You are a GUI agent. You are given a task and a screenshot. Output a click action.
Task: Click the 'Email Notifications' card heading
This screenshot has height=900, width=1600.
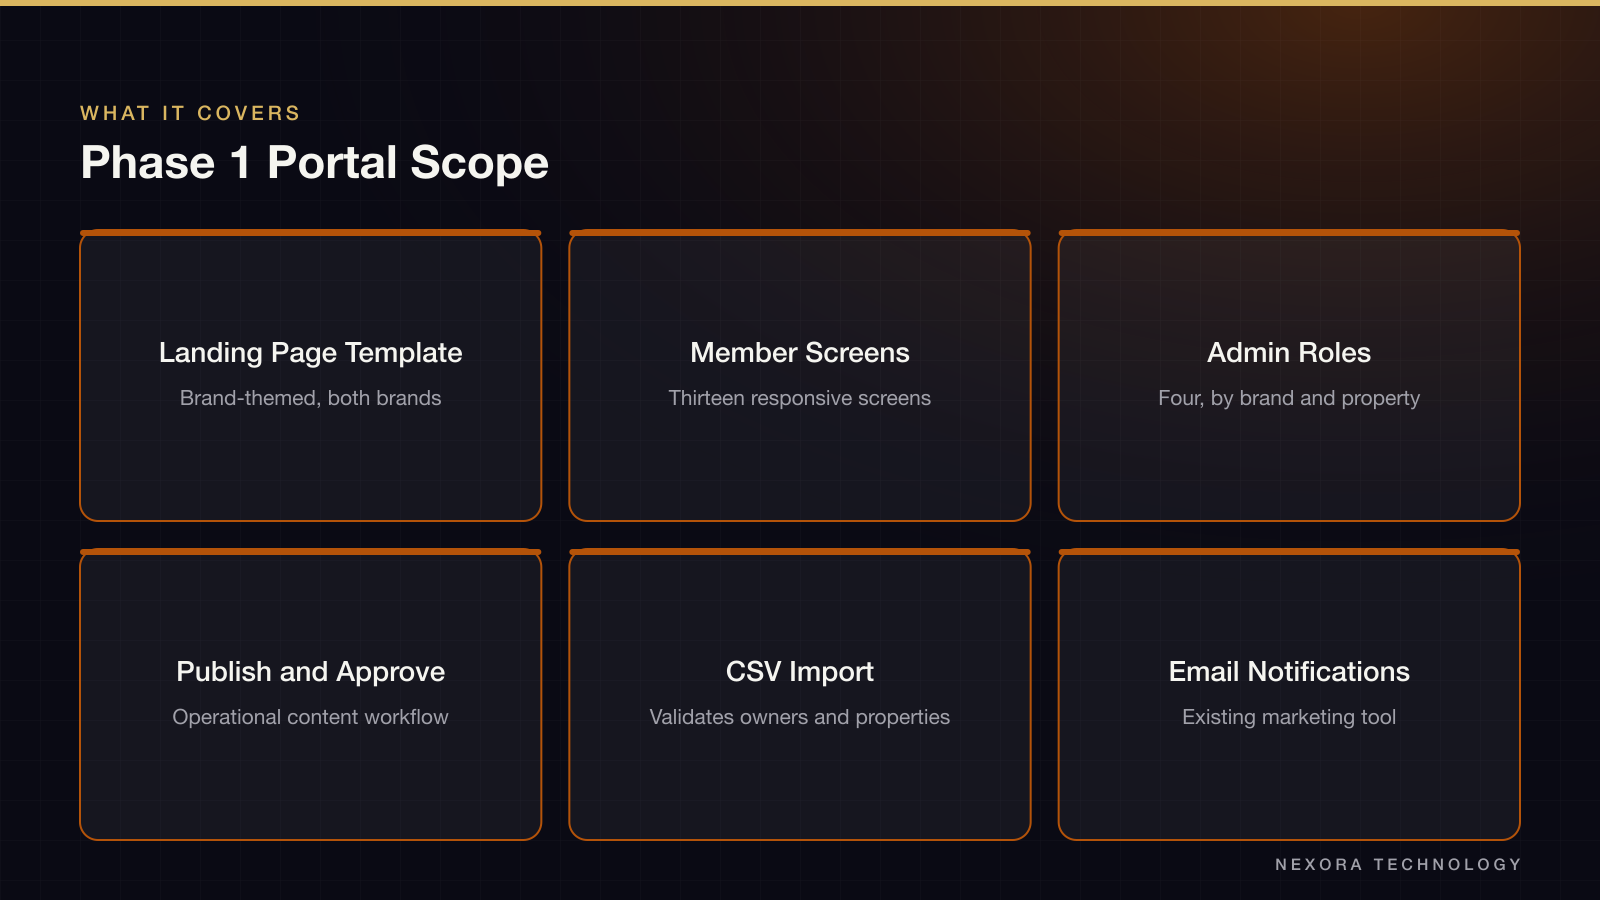click(1289, 672)
